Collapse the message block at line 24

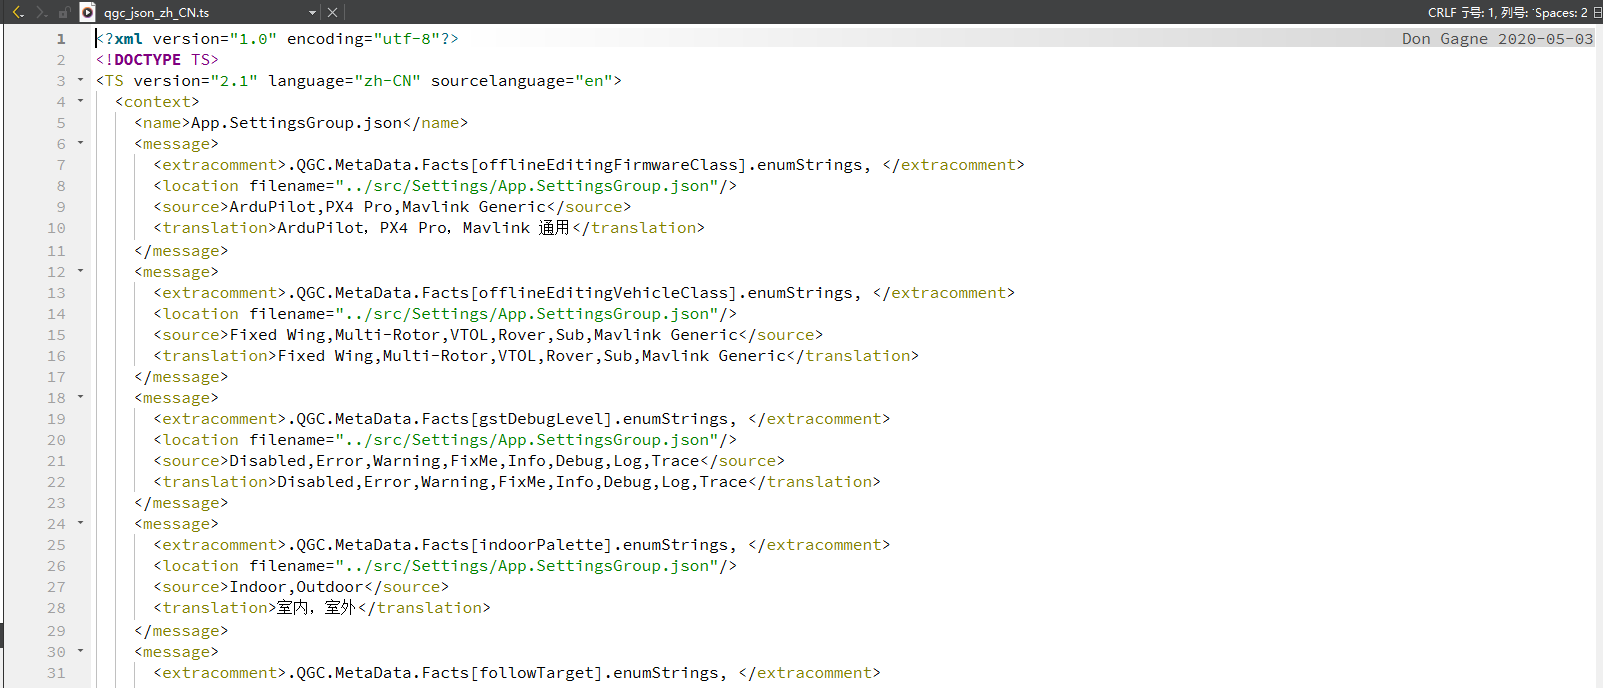point(81,523)
